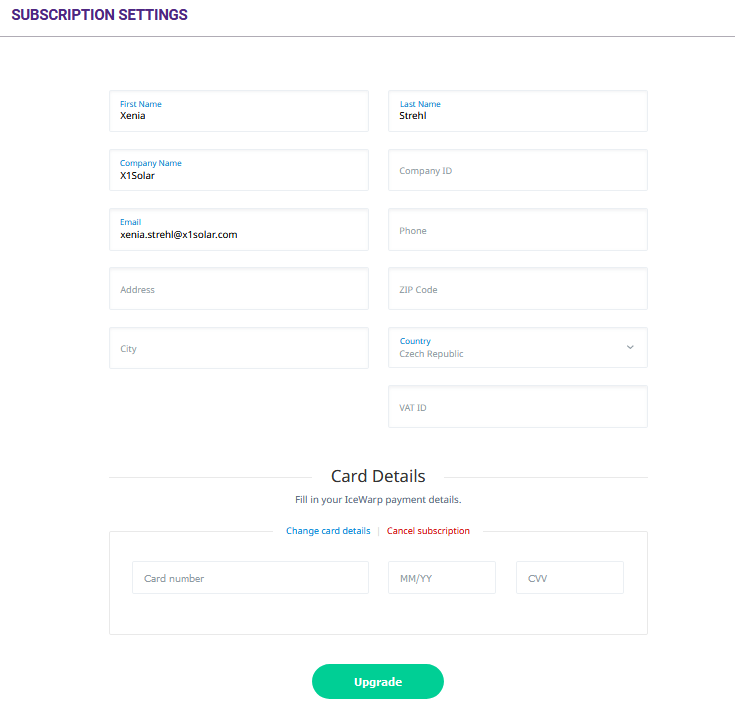Click the Cancel subscription link
This screenshot has width=735, height=705.
click(x=428, y=531)
